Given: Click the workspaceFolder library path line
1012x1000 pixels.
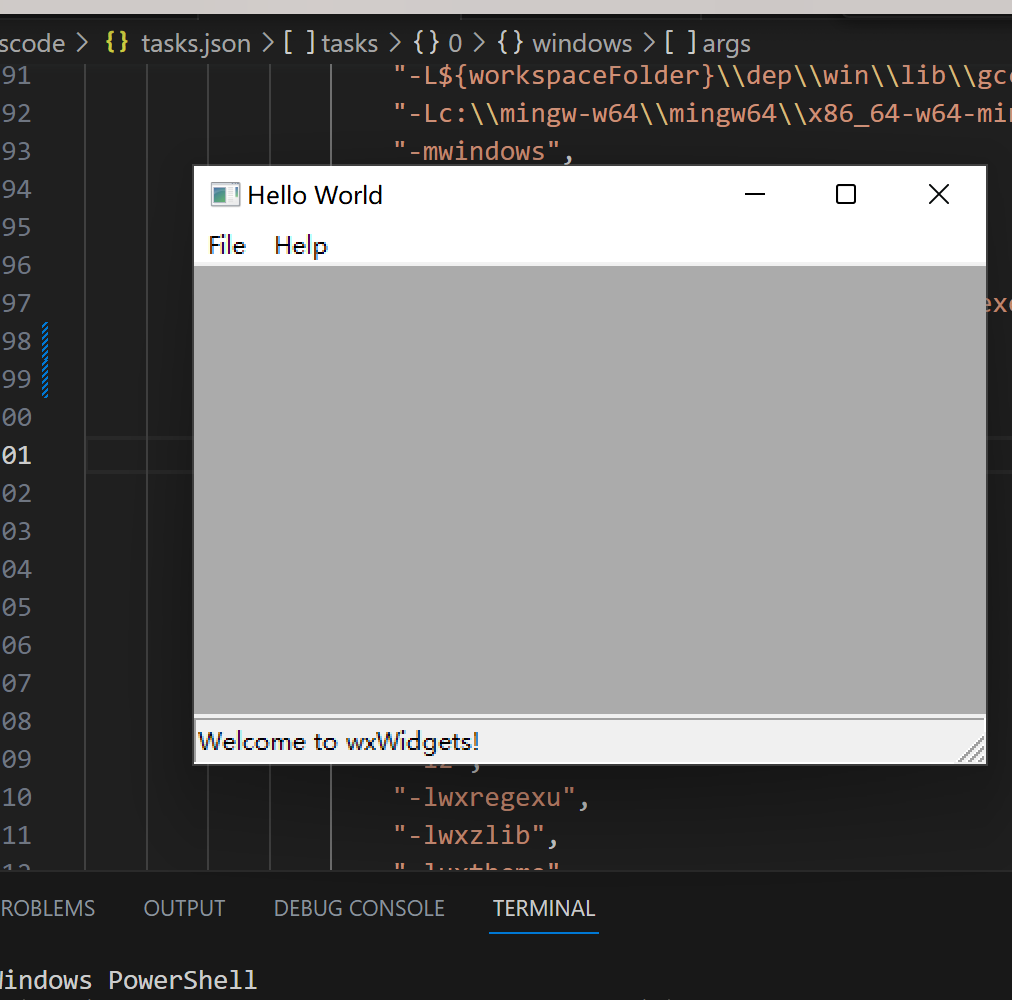Looking at the screenshot, I should tap(702, 76).
